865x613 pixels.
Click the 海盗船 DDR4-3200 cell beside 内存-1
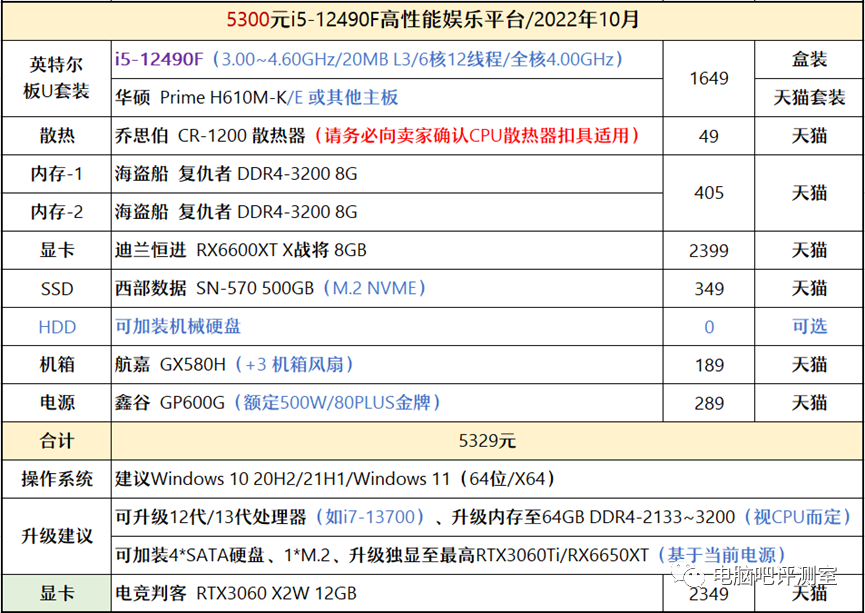[x=387, y=174]
